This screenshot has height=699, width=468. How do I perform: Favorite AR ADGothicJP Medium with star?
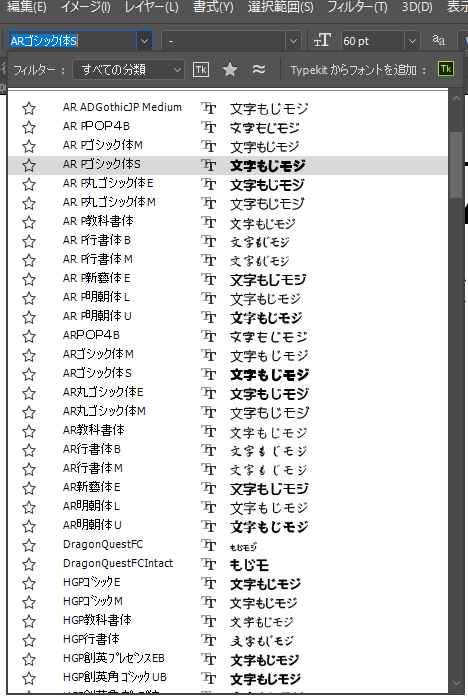click(x=29, y=108)
